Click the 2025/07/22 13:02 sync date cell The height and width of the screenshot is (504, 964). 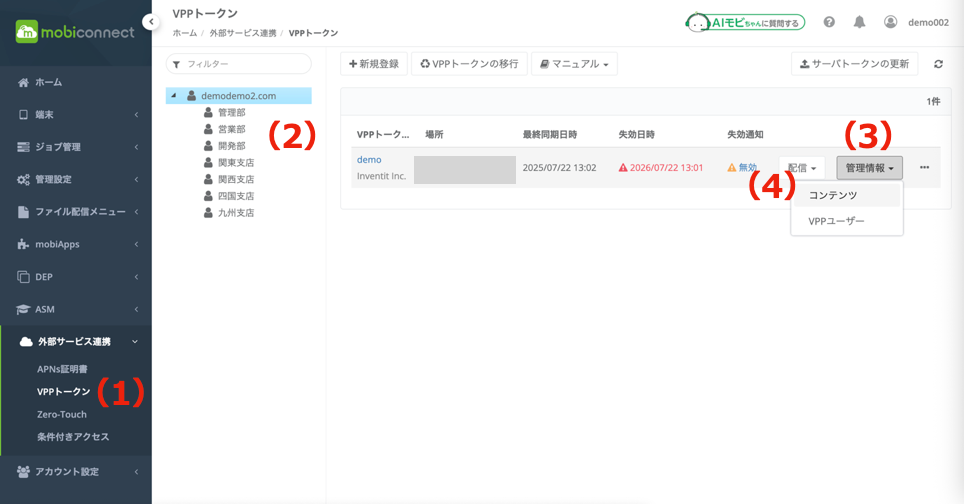559,168
